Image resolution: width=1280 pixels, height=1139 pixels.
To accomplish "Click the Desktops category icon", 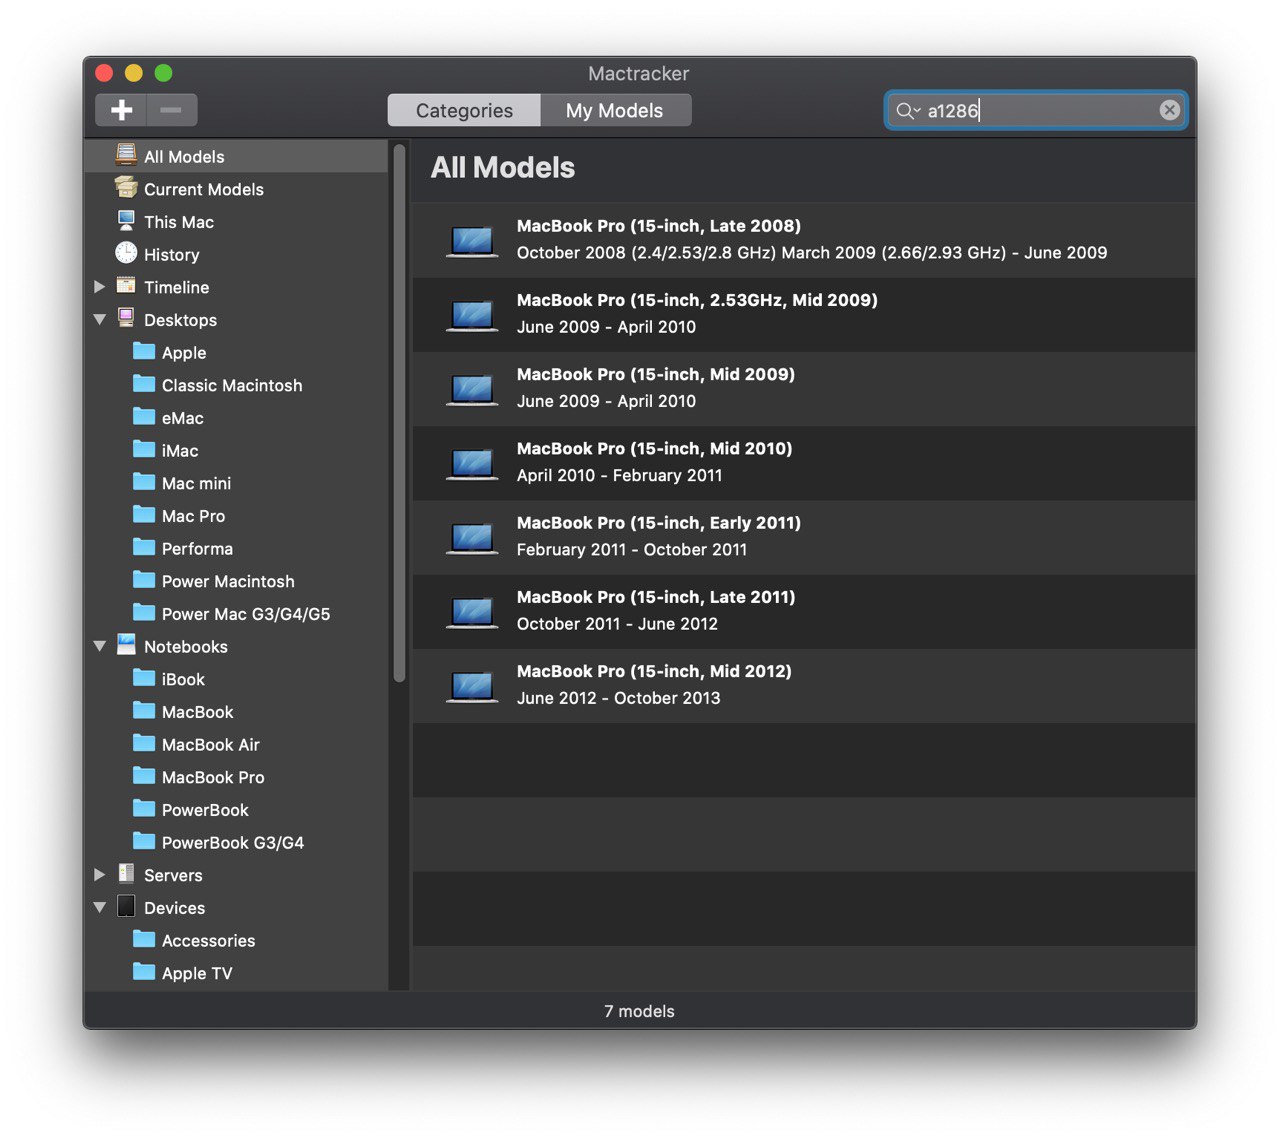I will [126, 318].
